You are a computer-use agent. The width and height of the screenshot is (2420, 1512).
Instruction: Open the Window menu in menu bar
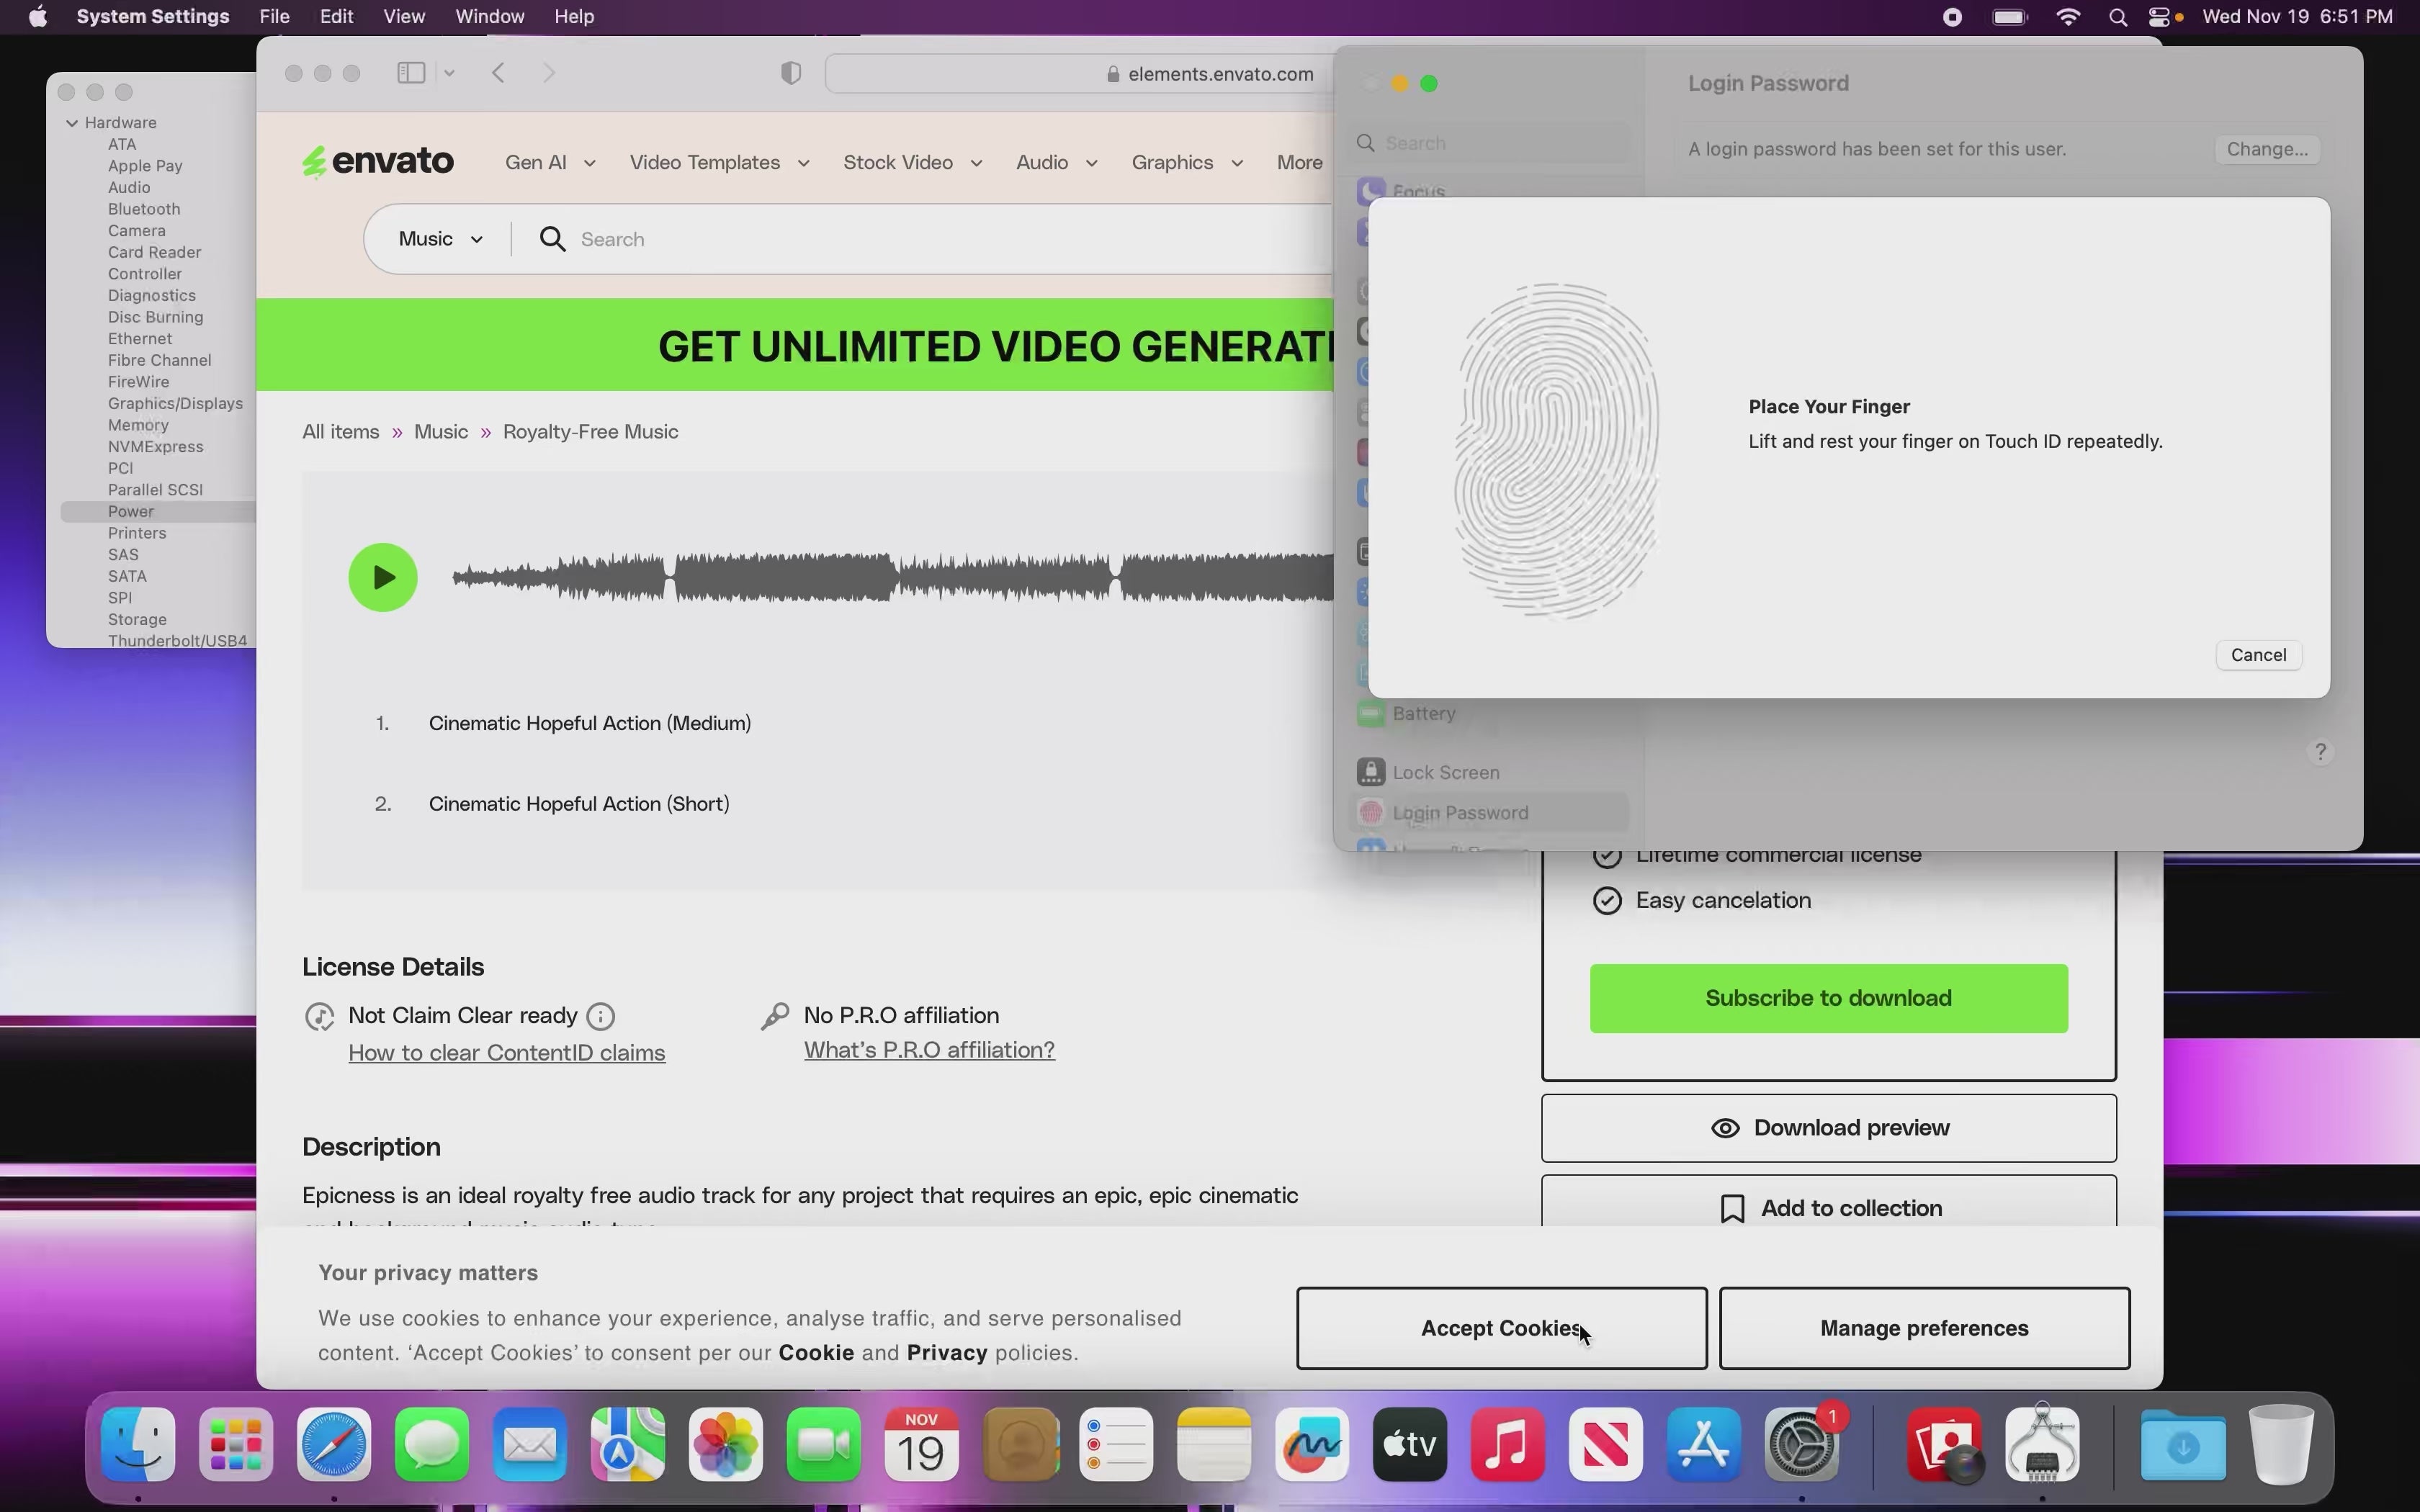pyautogui.click(x=489, y=17)
